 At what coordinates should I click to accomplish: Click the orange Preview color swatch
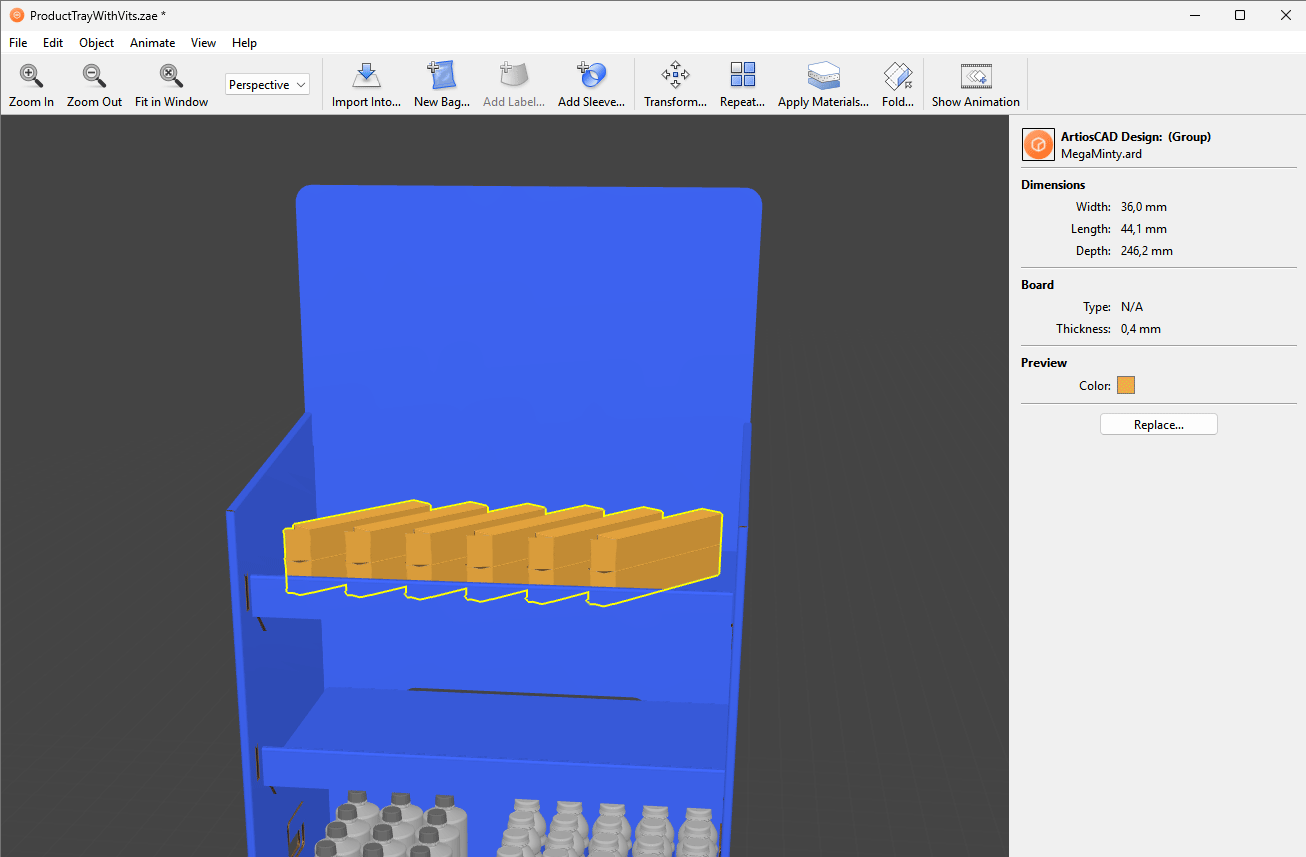(1126, 385)
